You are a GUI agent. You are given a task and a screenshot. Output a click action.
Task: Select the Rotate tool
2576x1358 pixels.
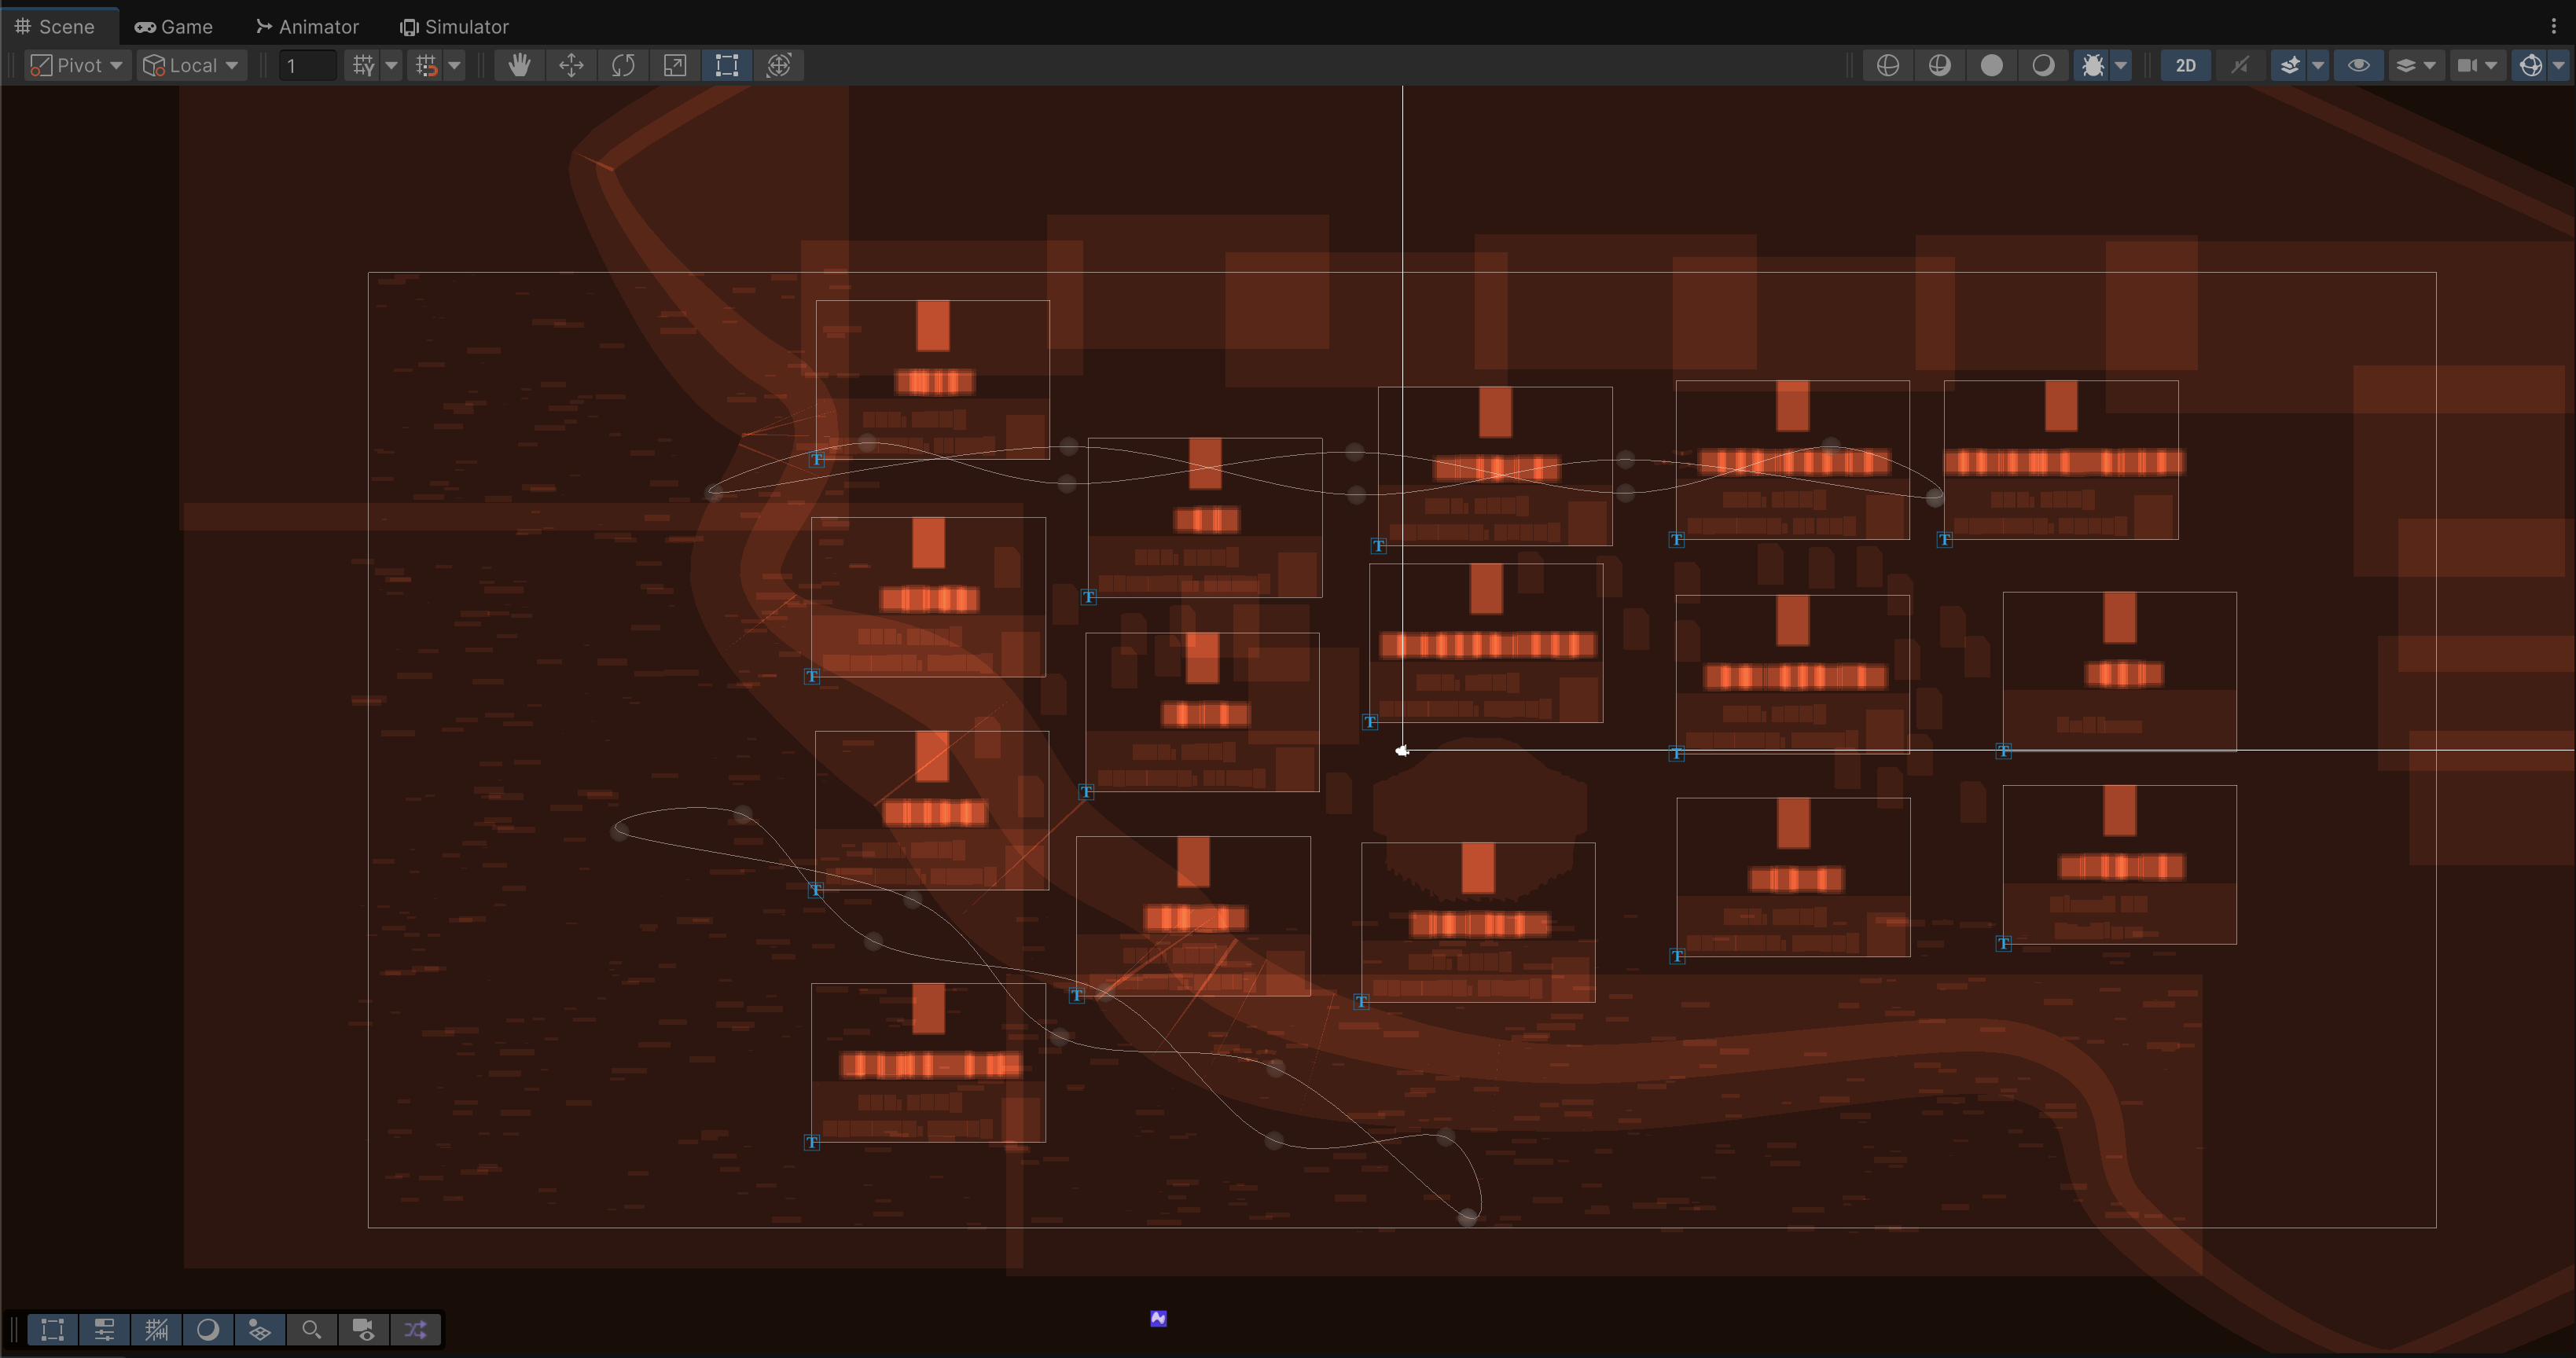tap(623, 66)
